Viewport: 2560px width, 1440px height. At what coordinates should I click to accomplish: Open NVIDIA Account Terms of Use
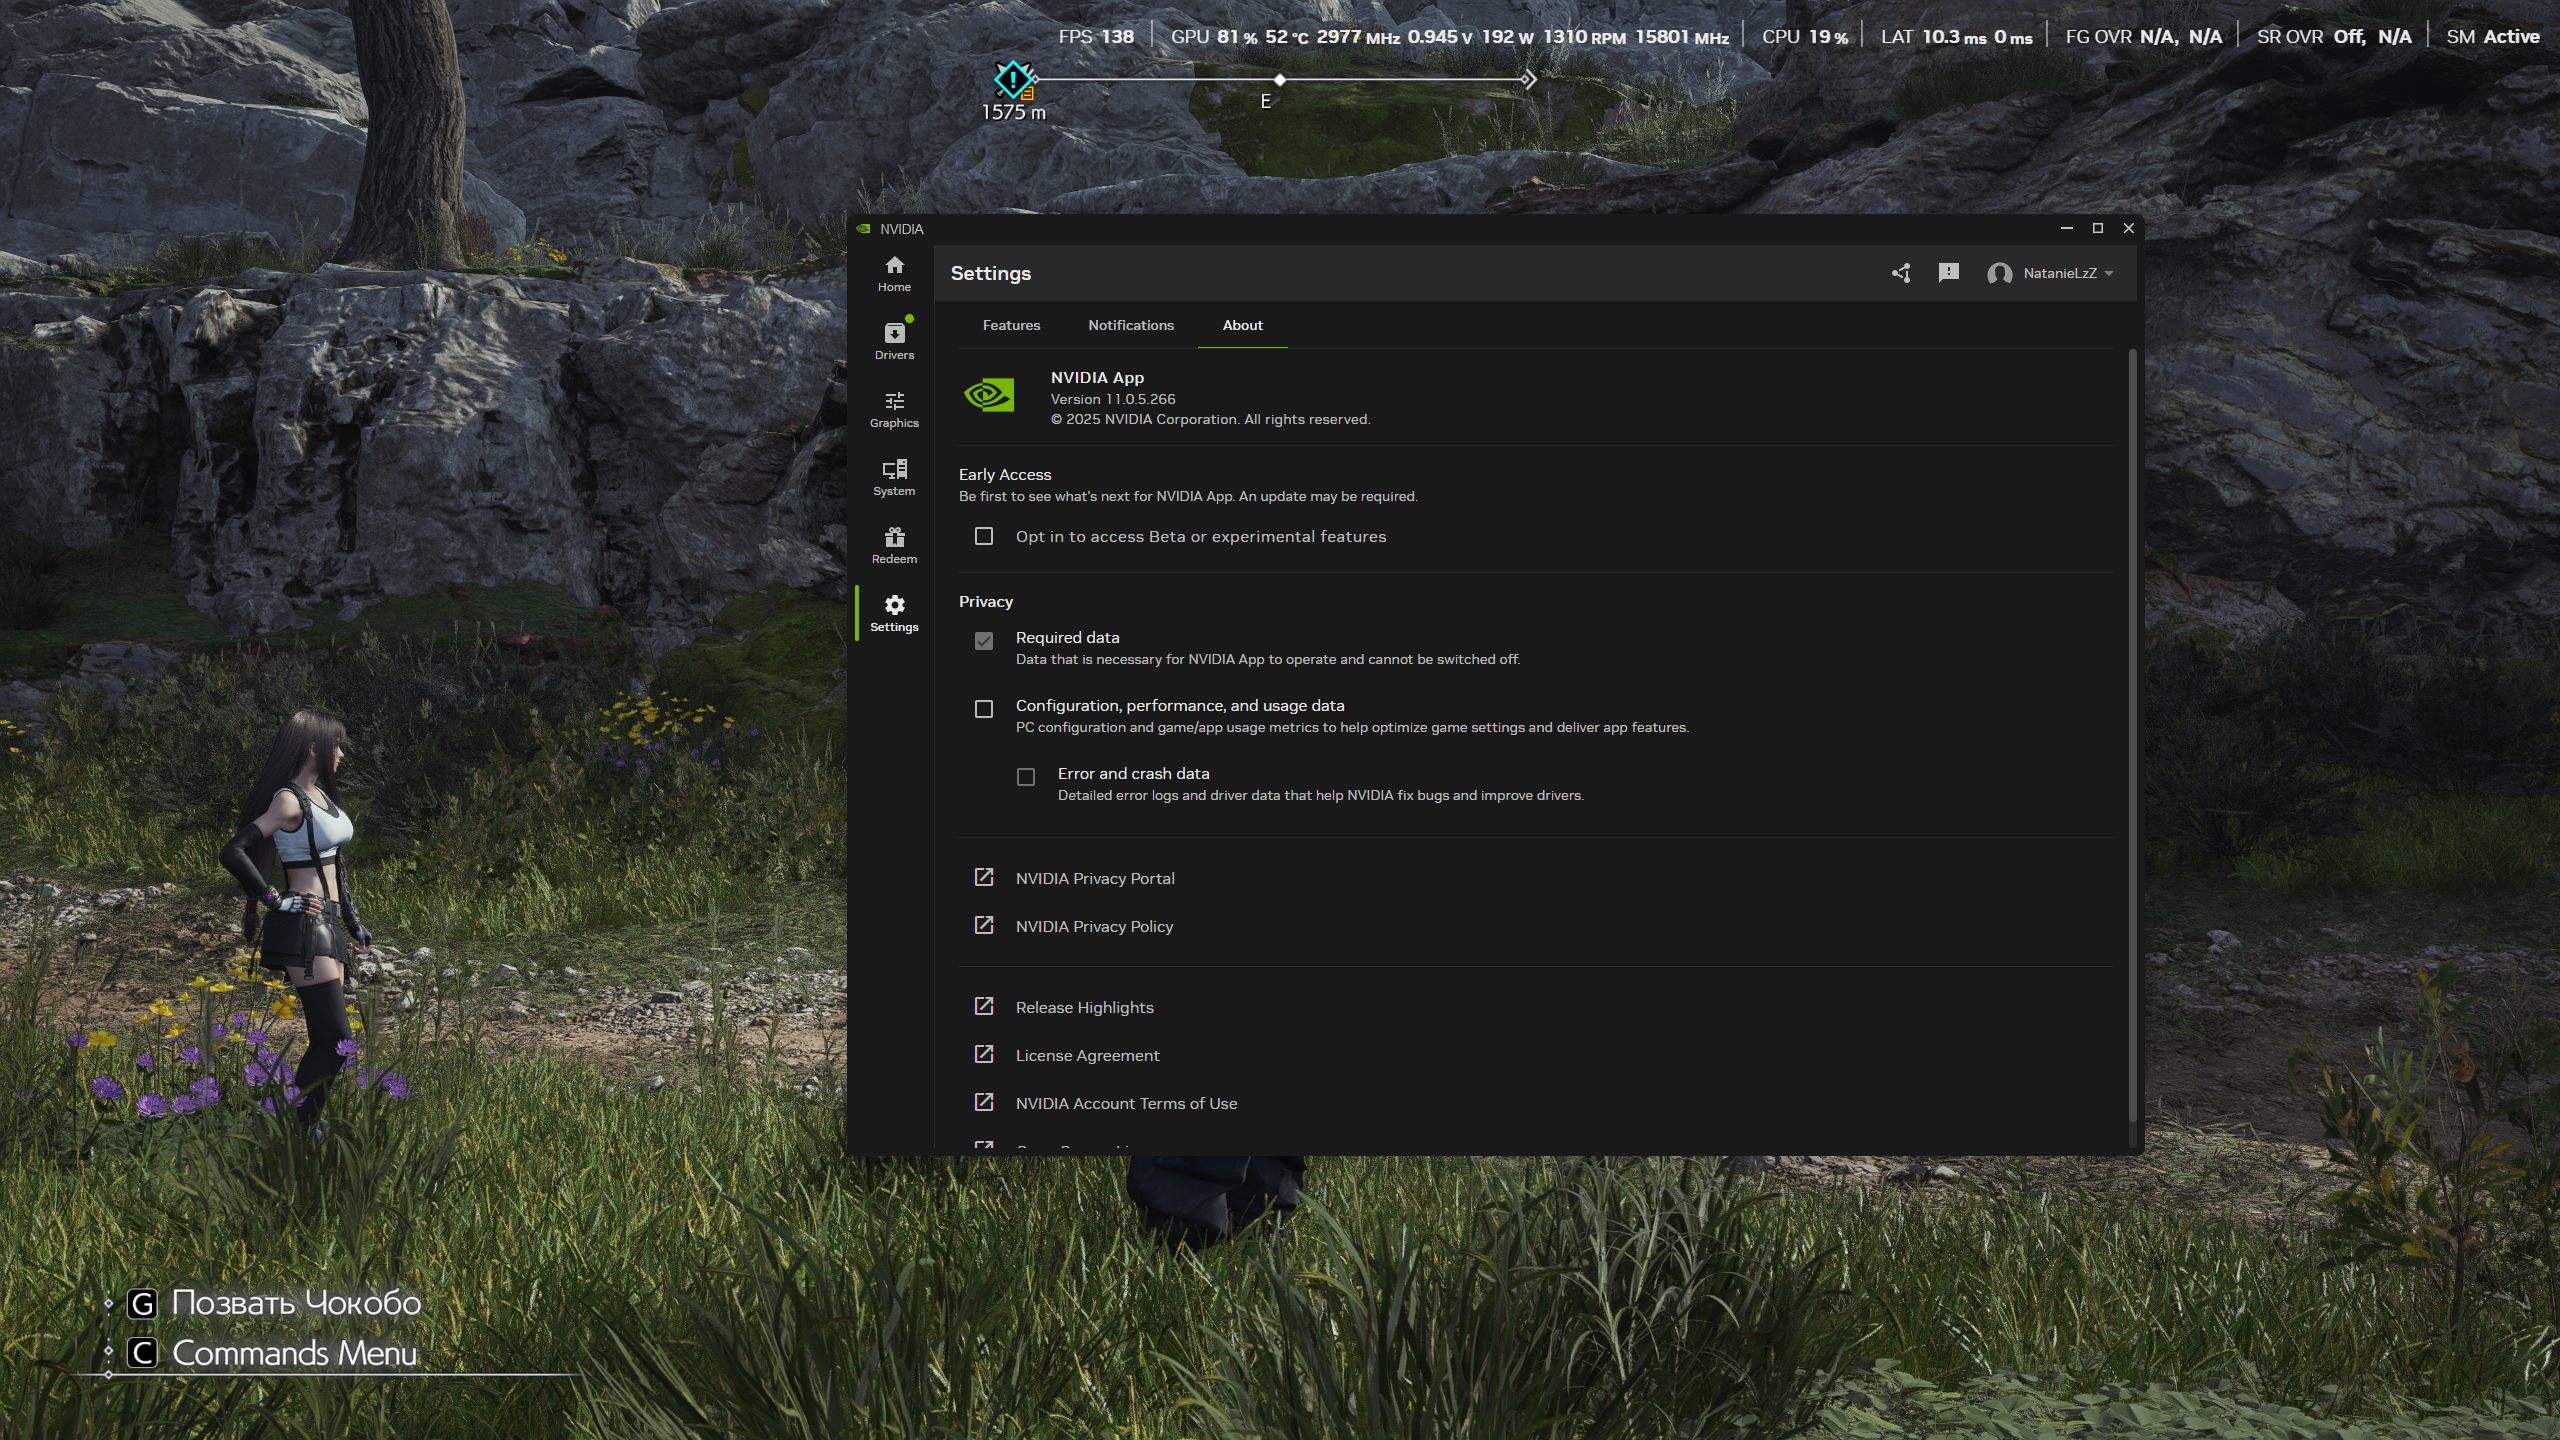pos(1126,1103)
